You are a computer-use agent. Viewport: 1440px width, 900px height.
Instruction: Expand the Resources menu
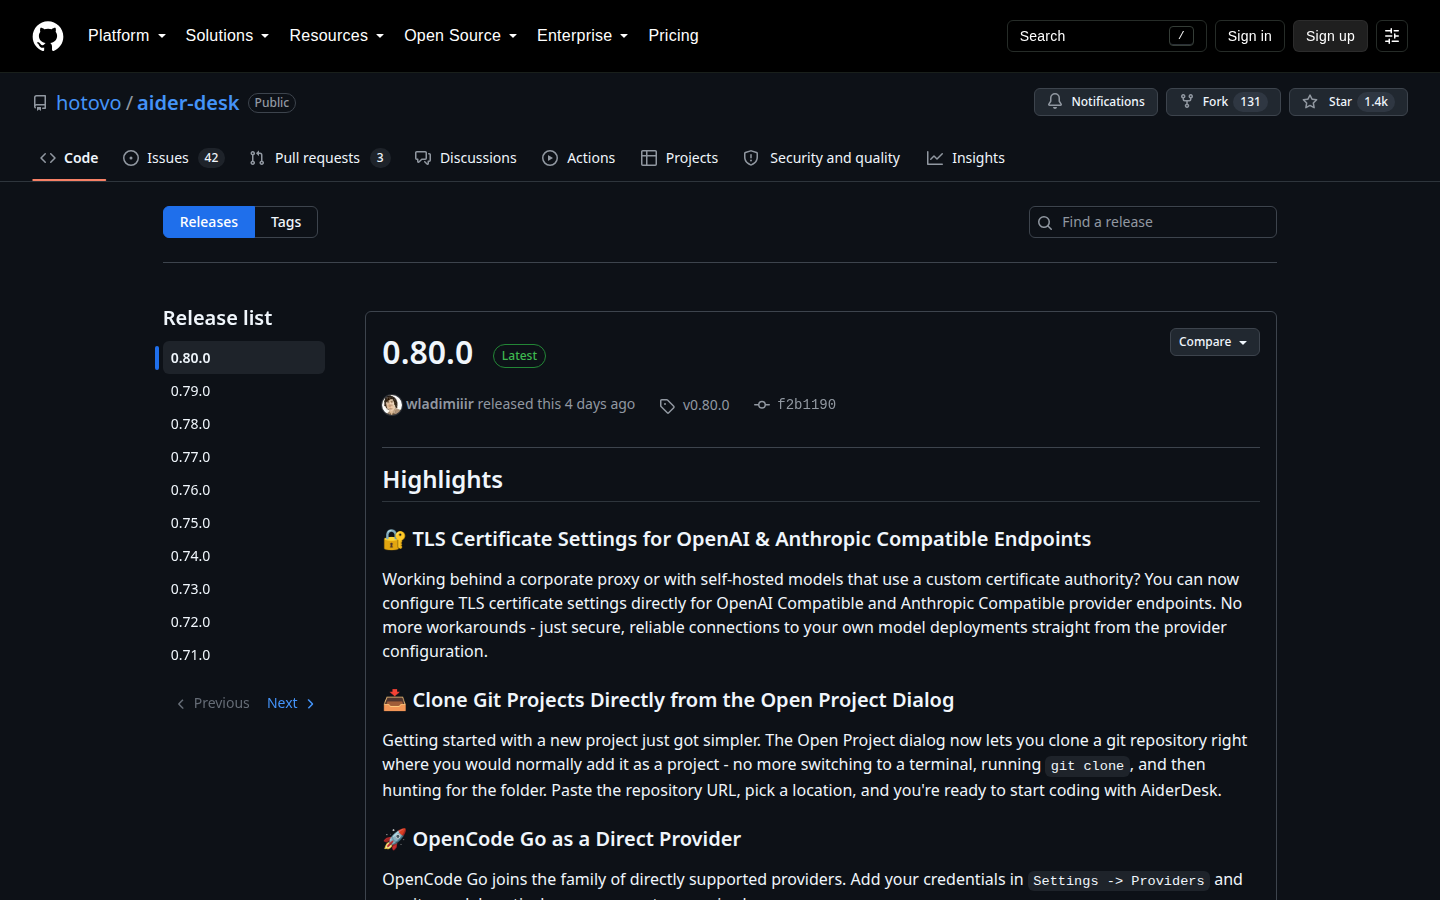(337, 36)
